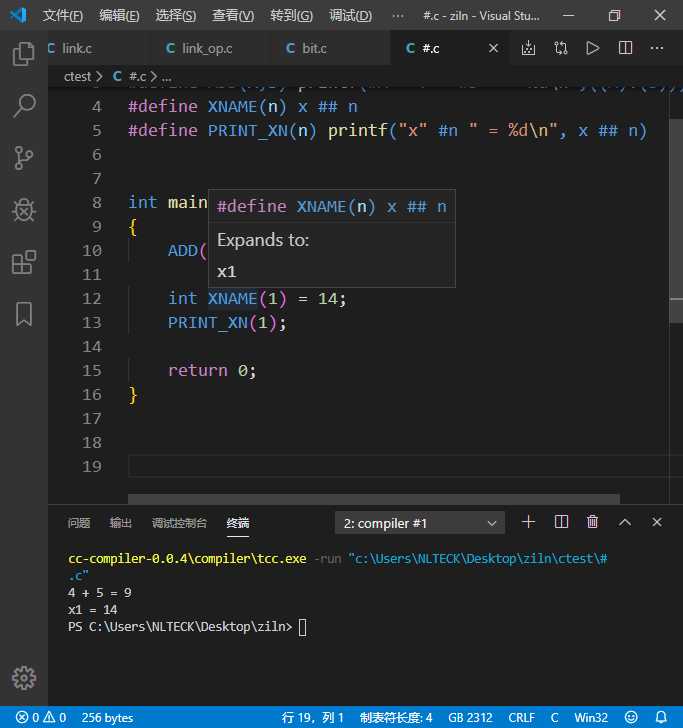Change indentation via 制表符长度: 4
This screenshot has height=728, width=683.
tap(396, 718)
